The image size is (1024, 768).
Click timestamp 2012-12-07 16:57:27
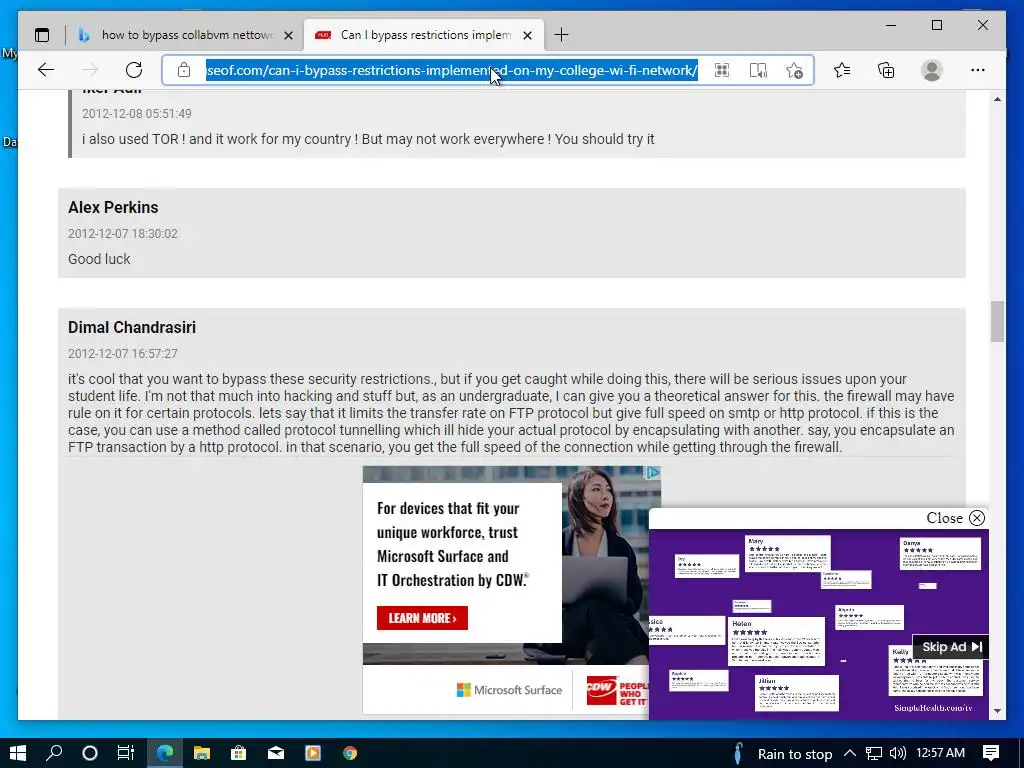coord(123,354)
